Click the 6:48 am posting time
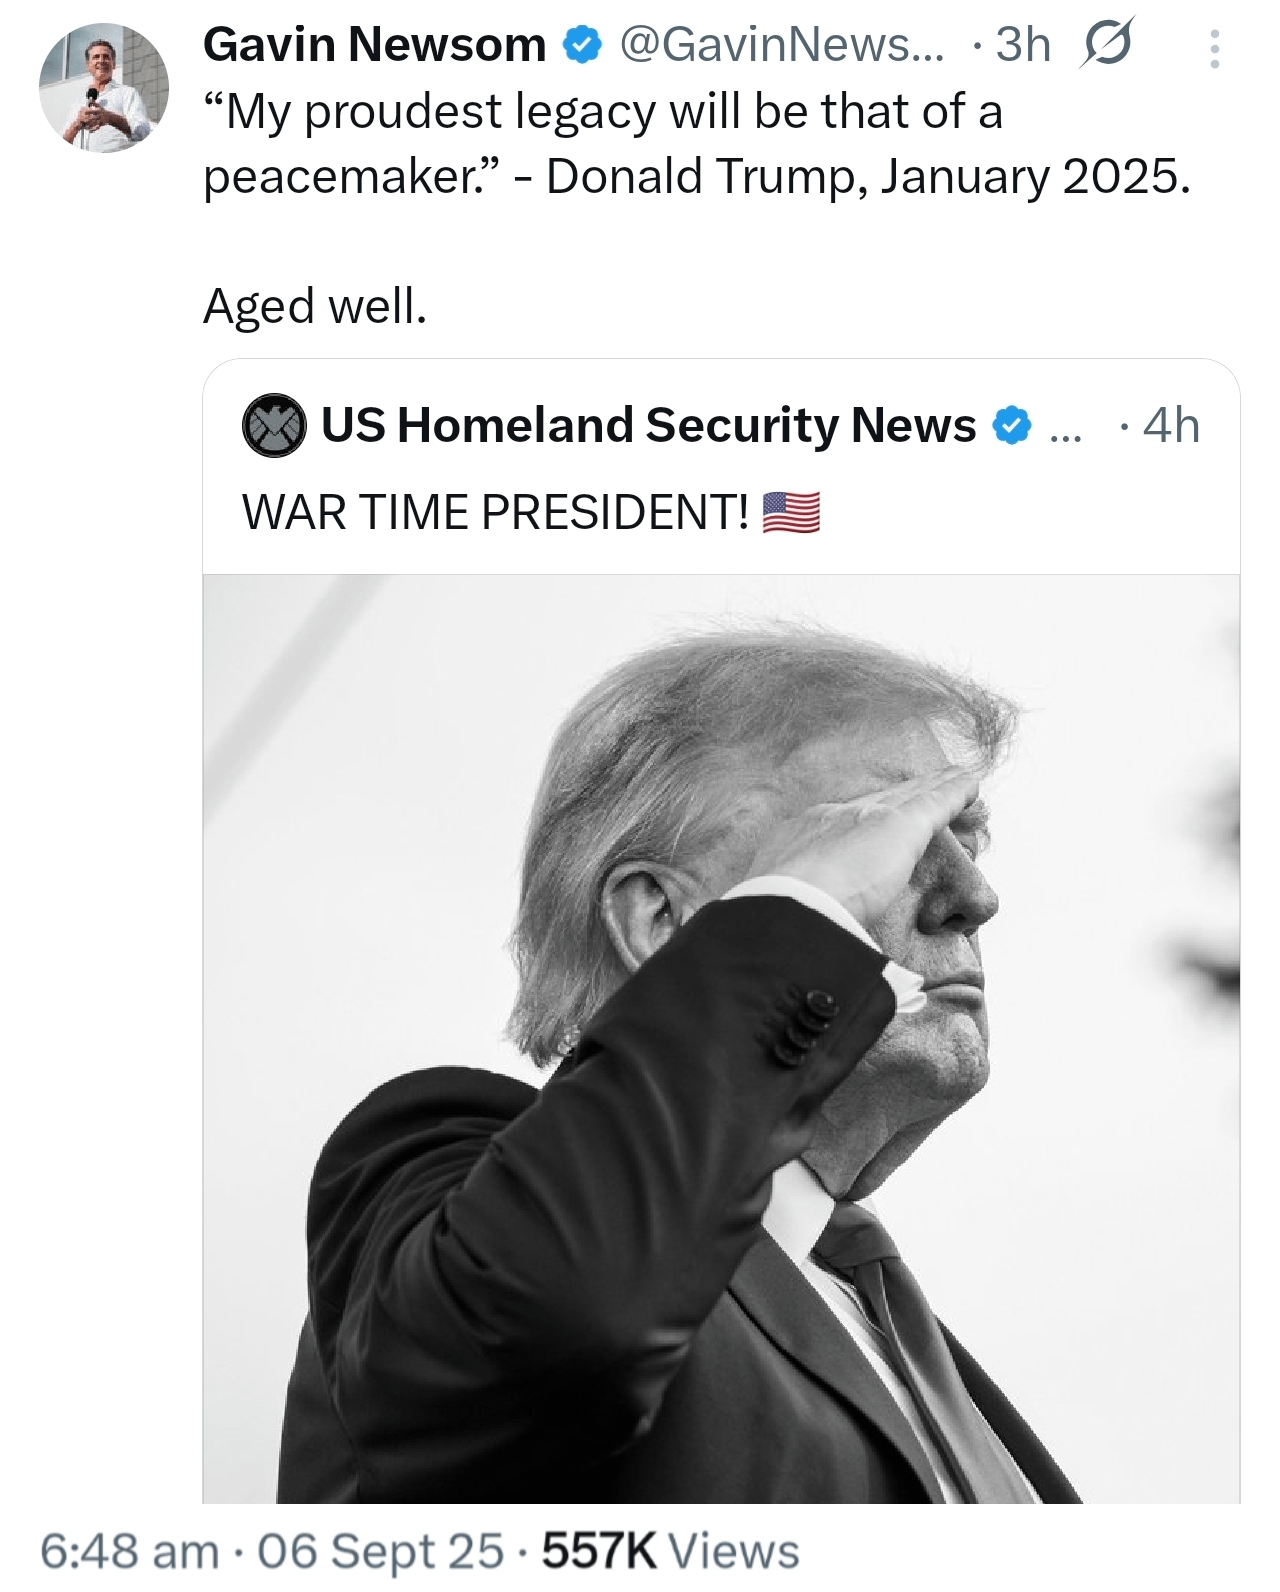Image resolution: width=1280 pixels, height=1592 pixels. point(129,1552)
